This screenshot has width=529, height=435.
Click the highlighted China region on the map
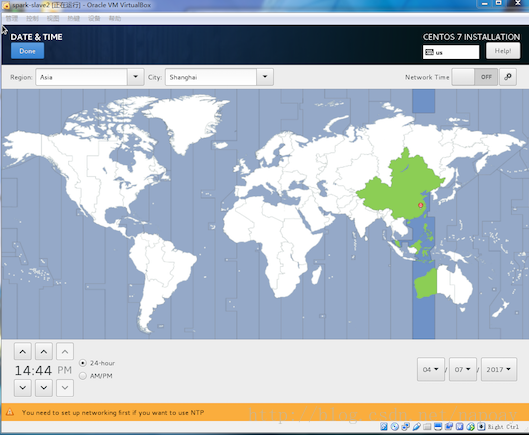[x=401, y=189]
